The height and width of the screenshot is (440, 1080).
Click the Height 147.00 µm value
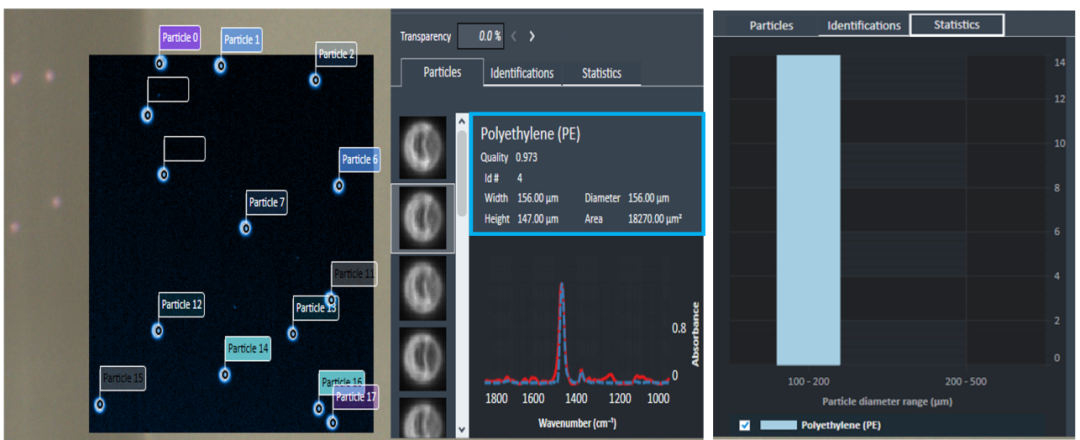coord(538,220)
